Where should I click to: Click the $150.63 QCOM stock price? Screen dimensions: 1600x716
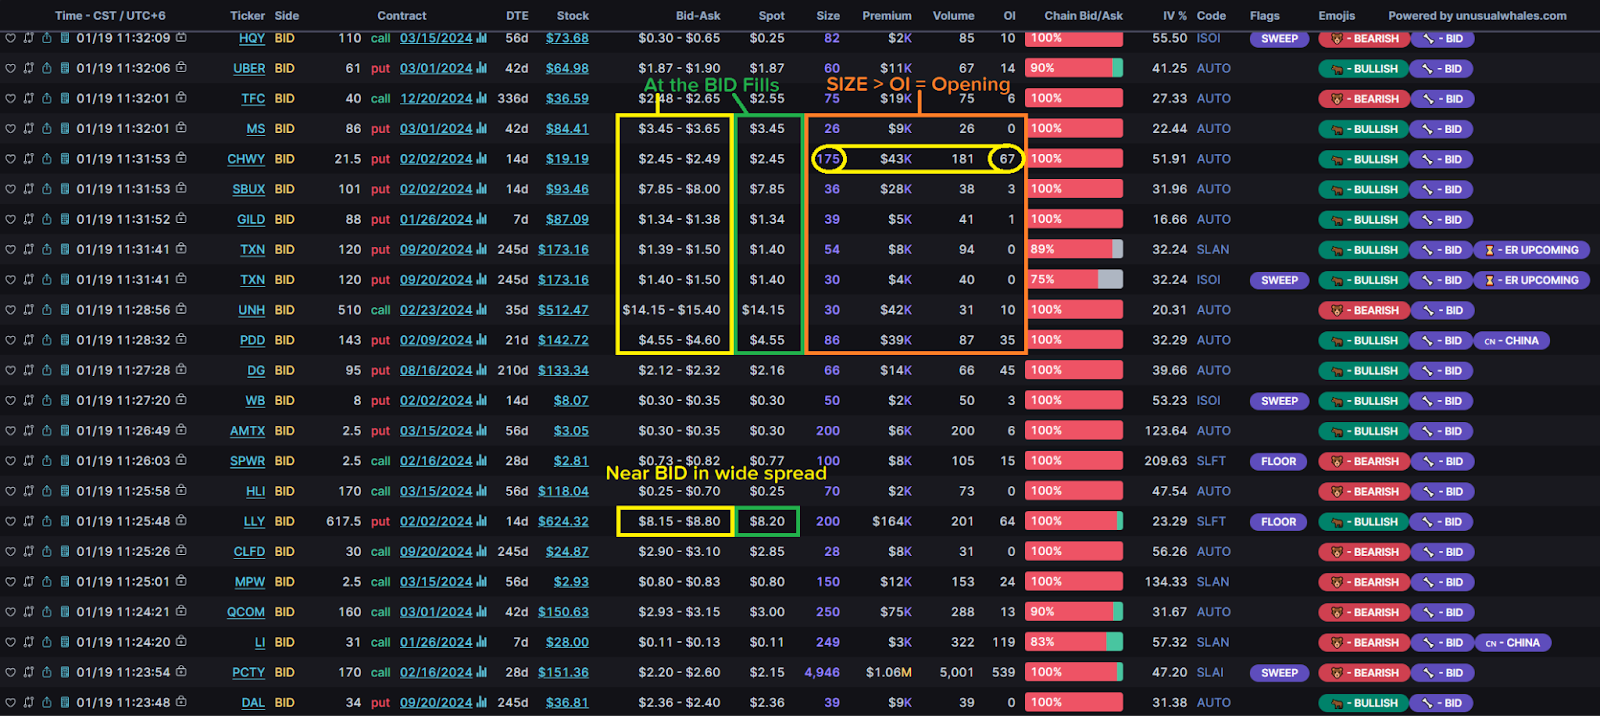563,611
